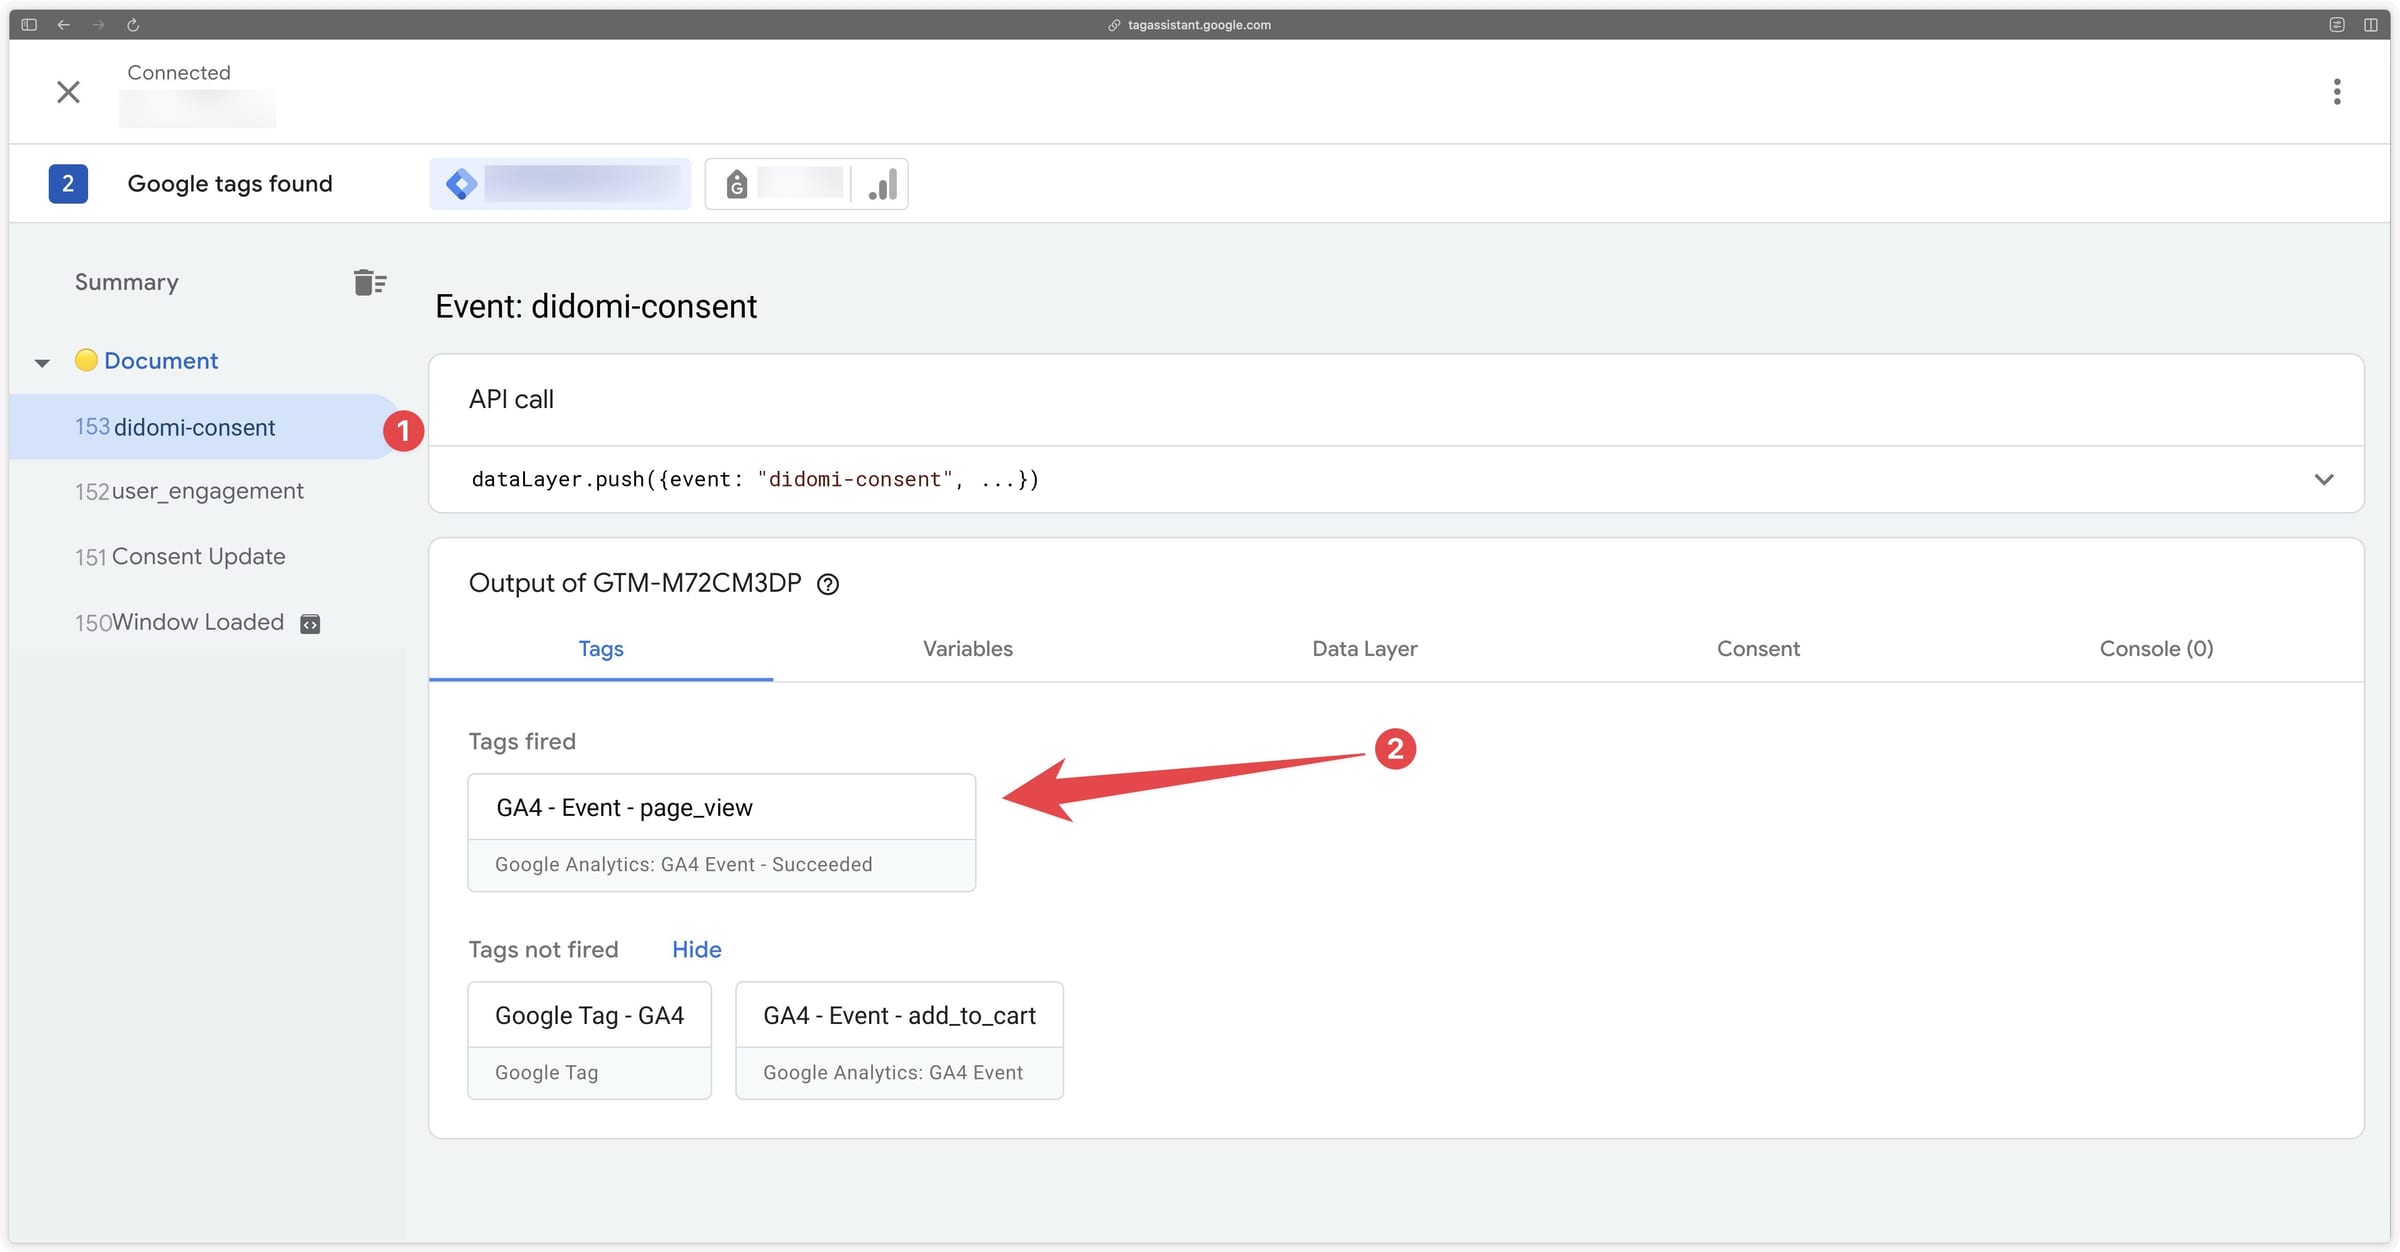The image size is (2400, 1252).
Task: Go back with browser back arrow
Action: point(64,25)
